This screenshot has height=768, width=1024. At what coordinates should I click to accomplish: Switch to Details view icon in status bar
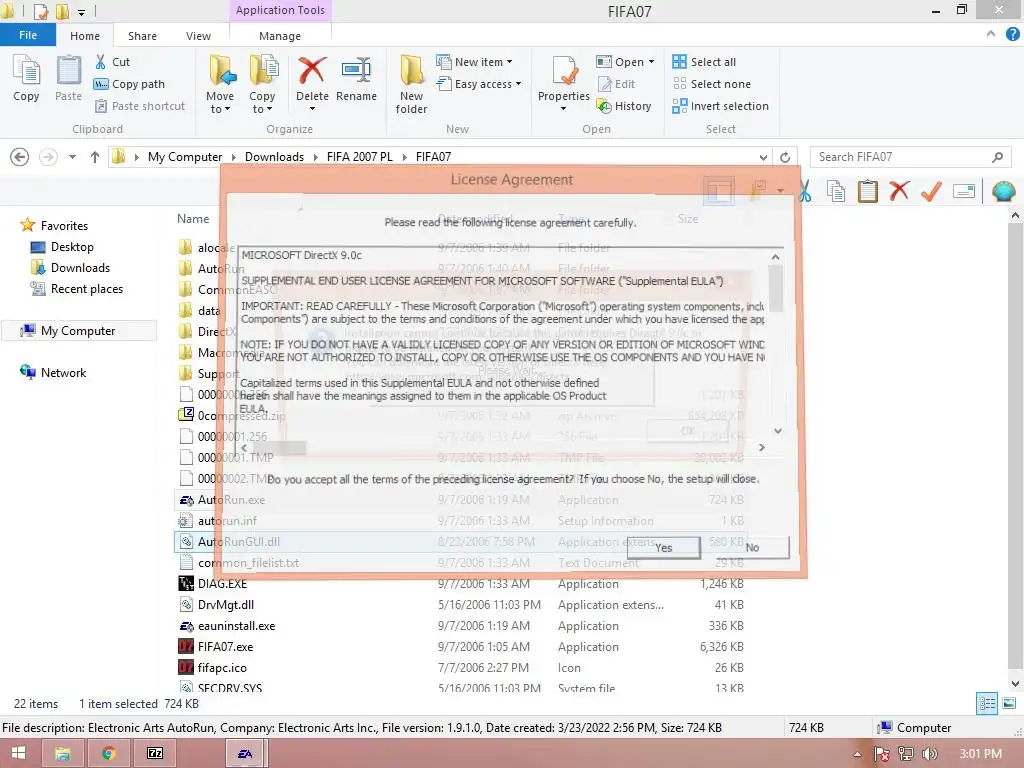pyautogui.click(x=987, y=703)
